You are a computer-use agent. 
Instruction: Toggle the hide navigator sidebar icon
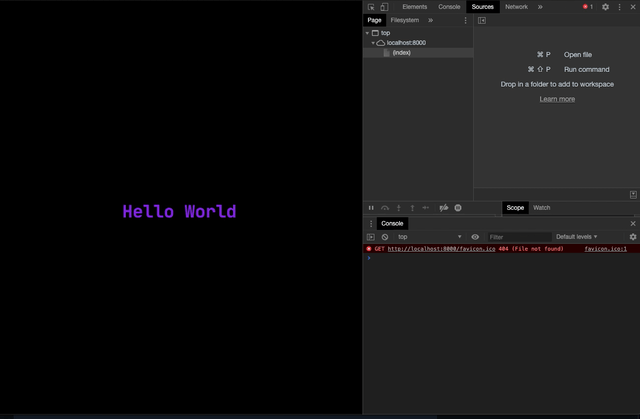pyautogui.click(x=482, y=20)
